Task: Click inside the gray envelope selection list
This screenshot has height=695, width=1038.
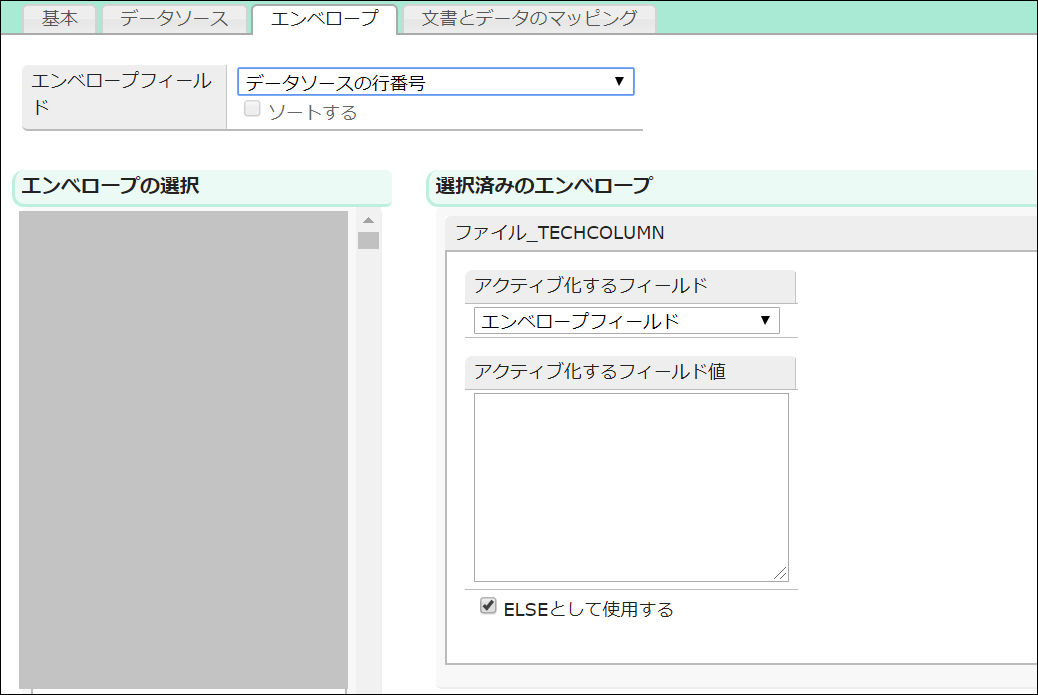Action: 183,448
